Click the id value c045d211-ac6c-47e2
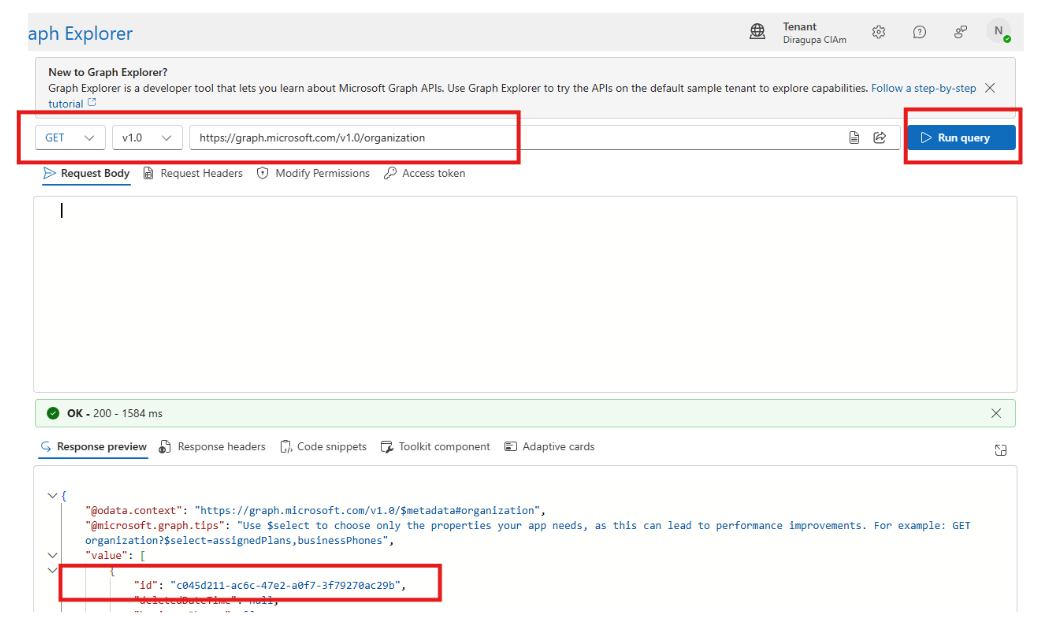 [286, 585]
